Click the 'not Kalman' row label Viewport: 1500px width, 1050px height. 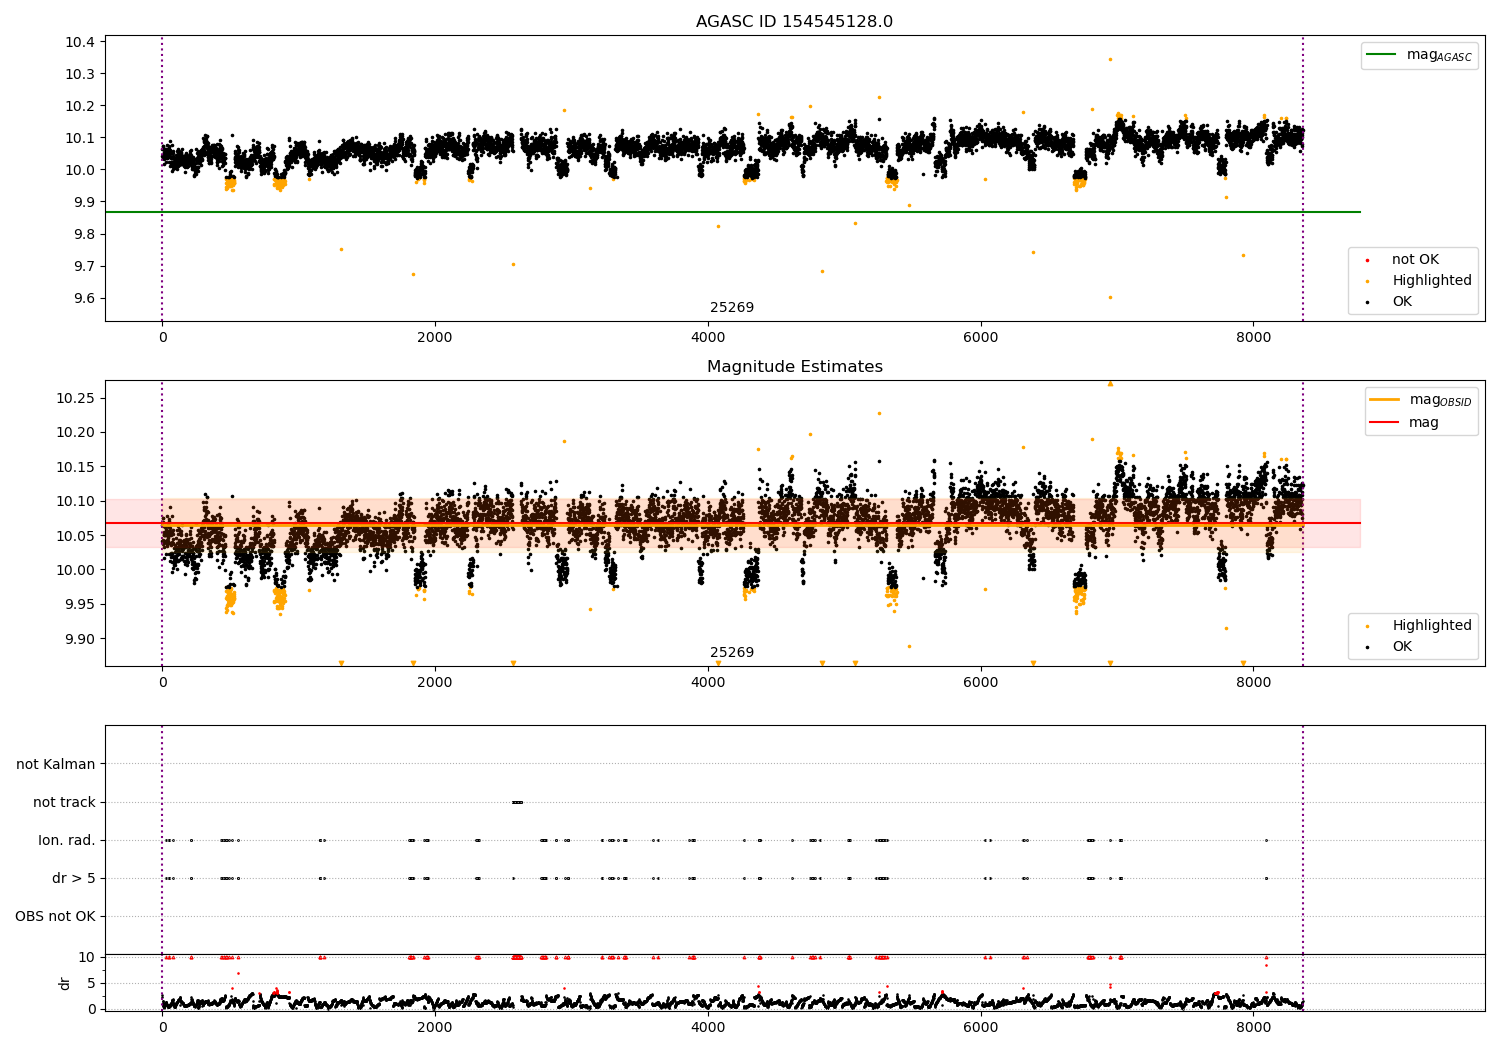coord(56,765)
